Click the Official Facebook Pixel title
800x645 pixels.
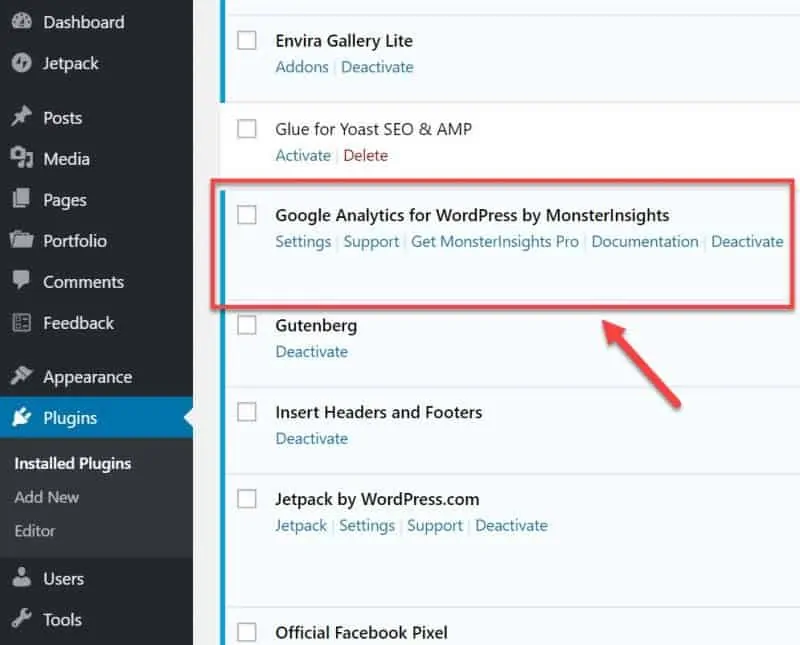click(x=361, y=632)
